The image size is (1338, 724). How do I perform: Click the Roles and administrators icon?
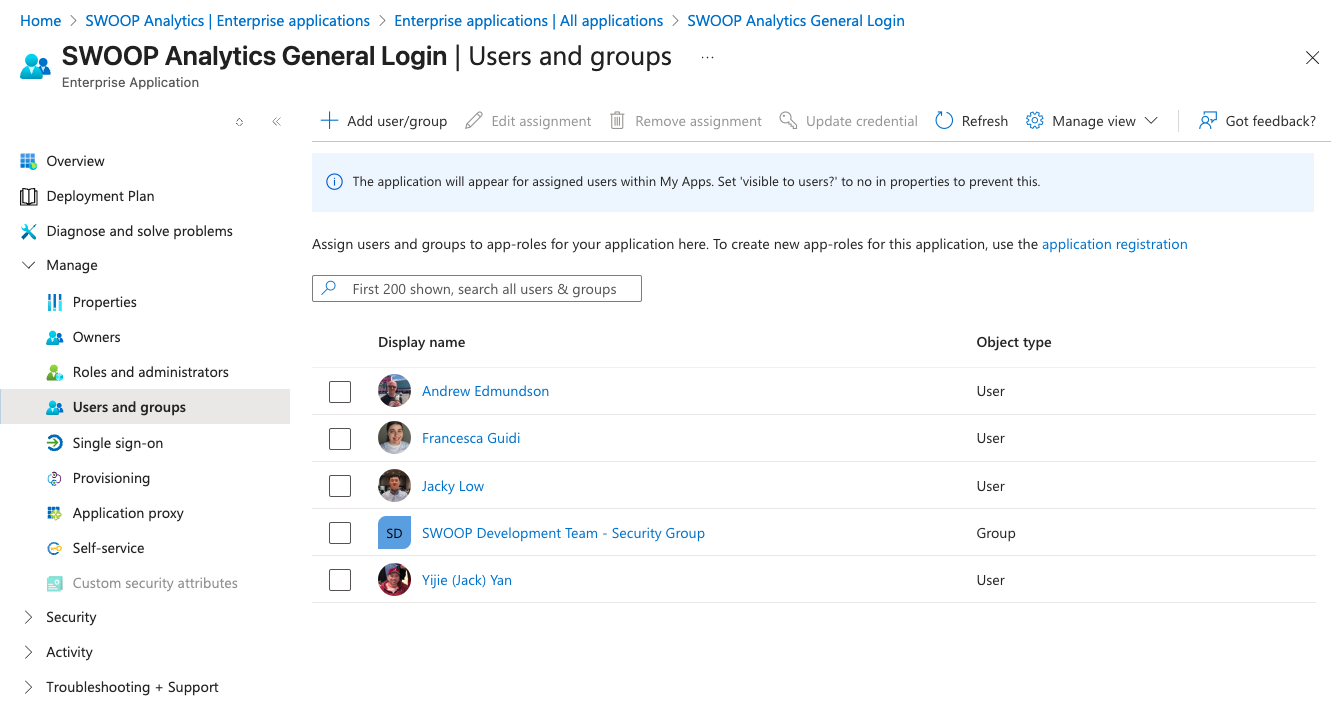point(55,372)
